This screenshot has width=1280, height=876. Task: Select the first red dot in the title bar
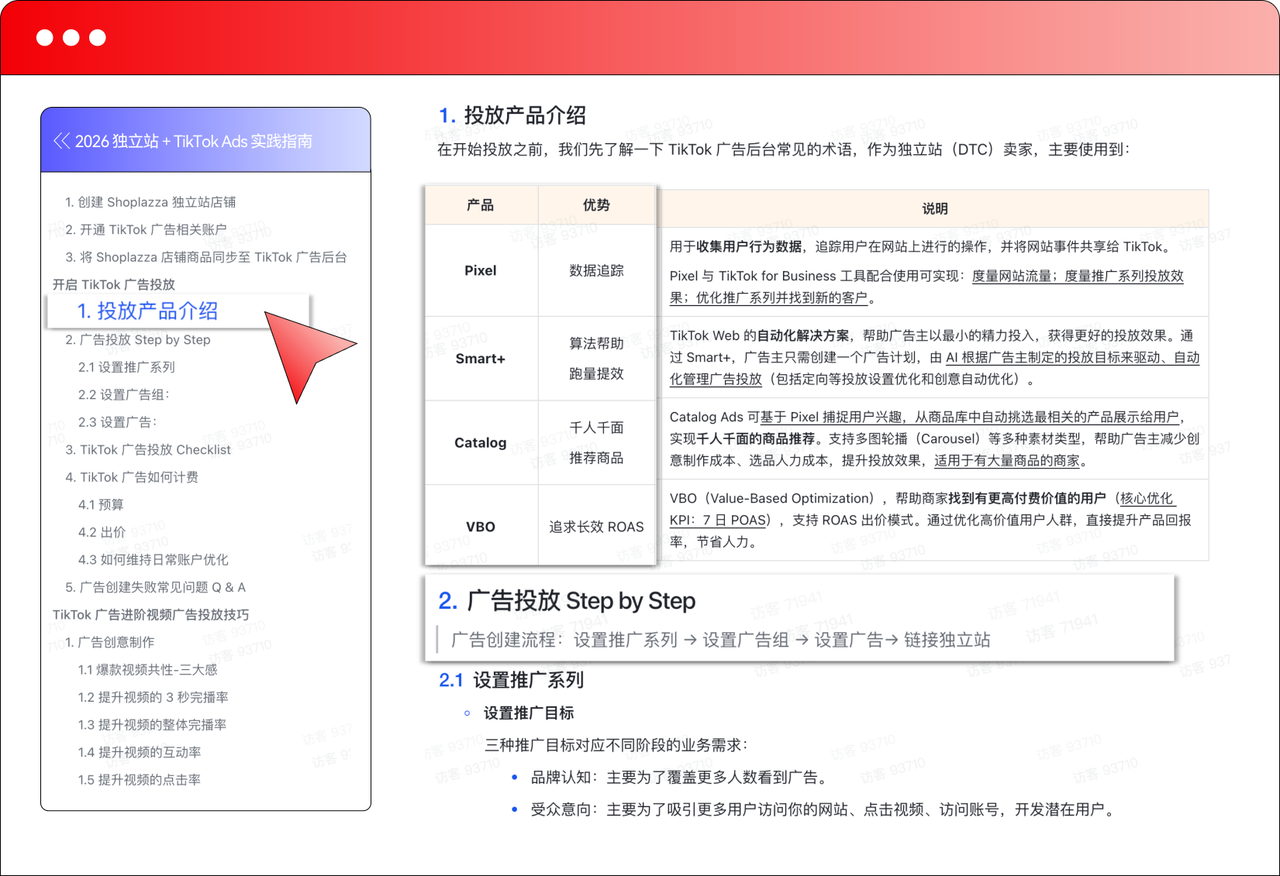tap(44, 37)
